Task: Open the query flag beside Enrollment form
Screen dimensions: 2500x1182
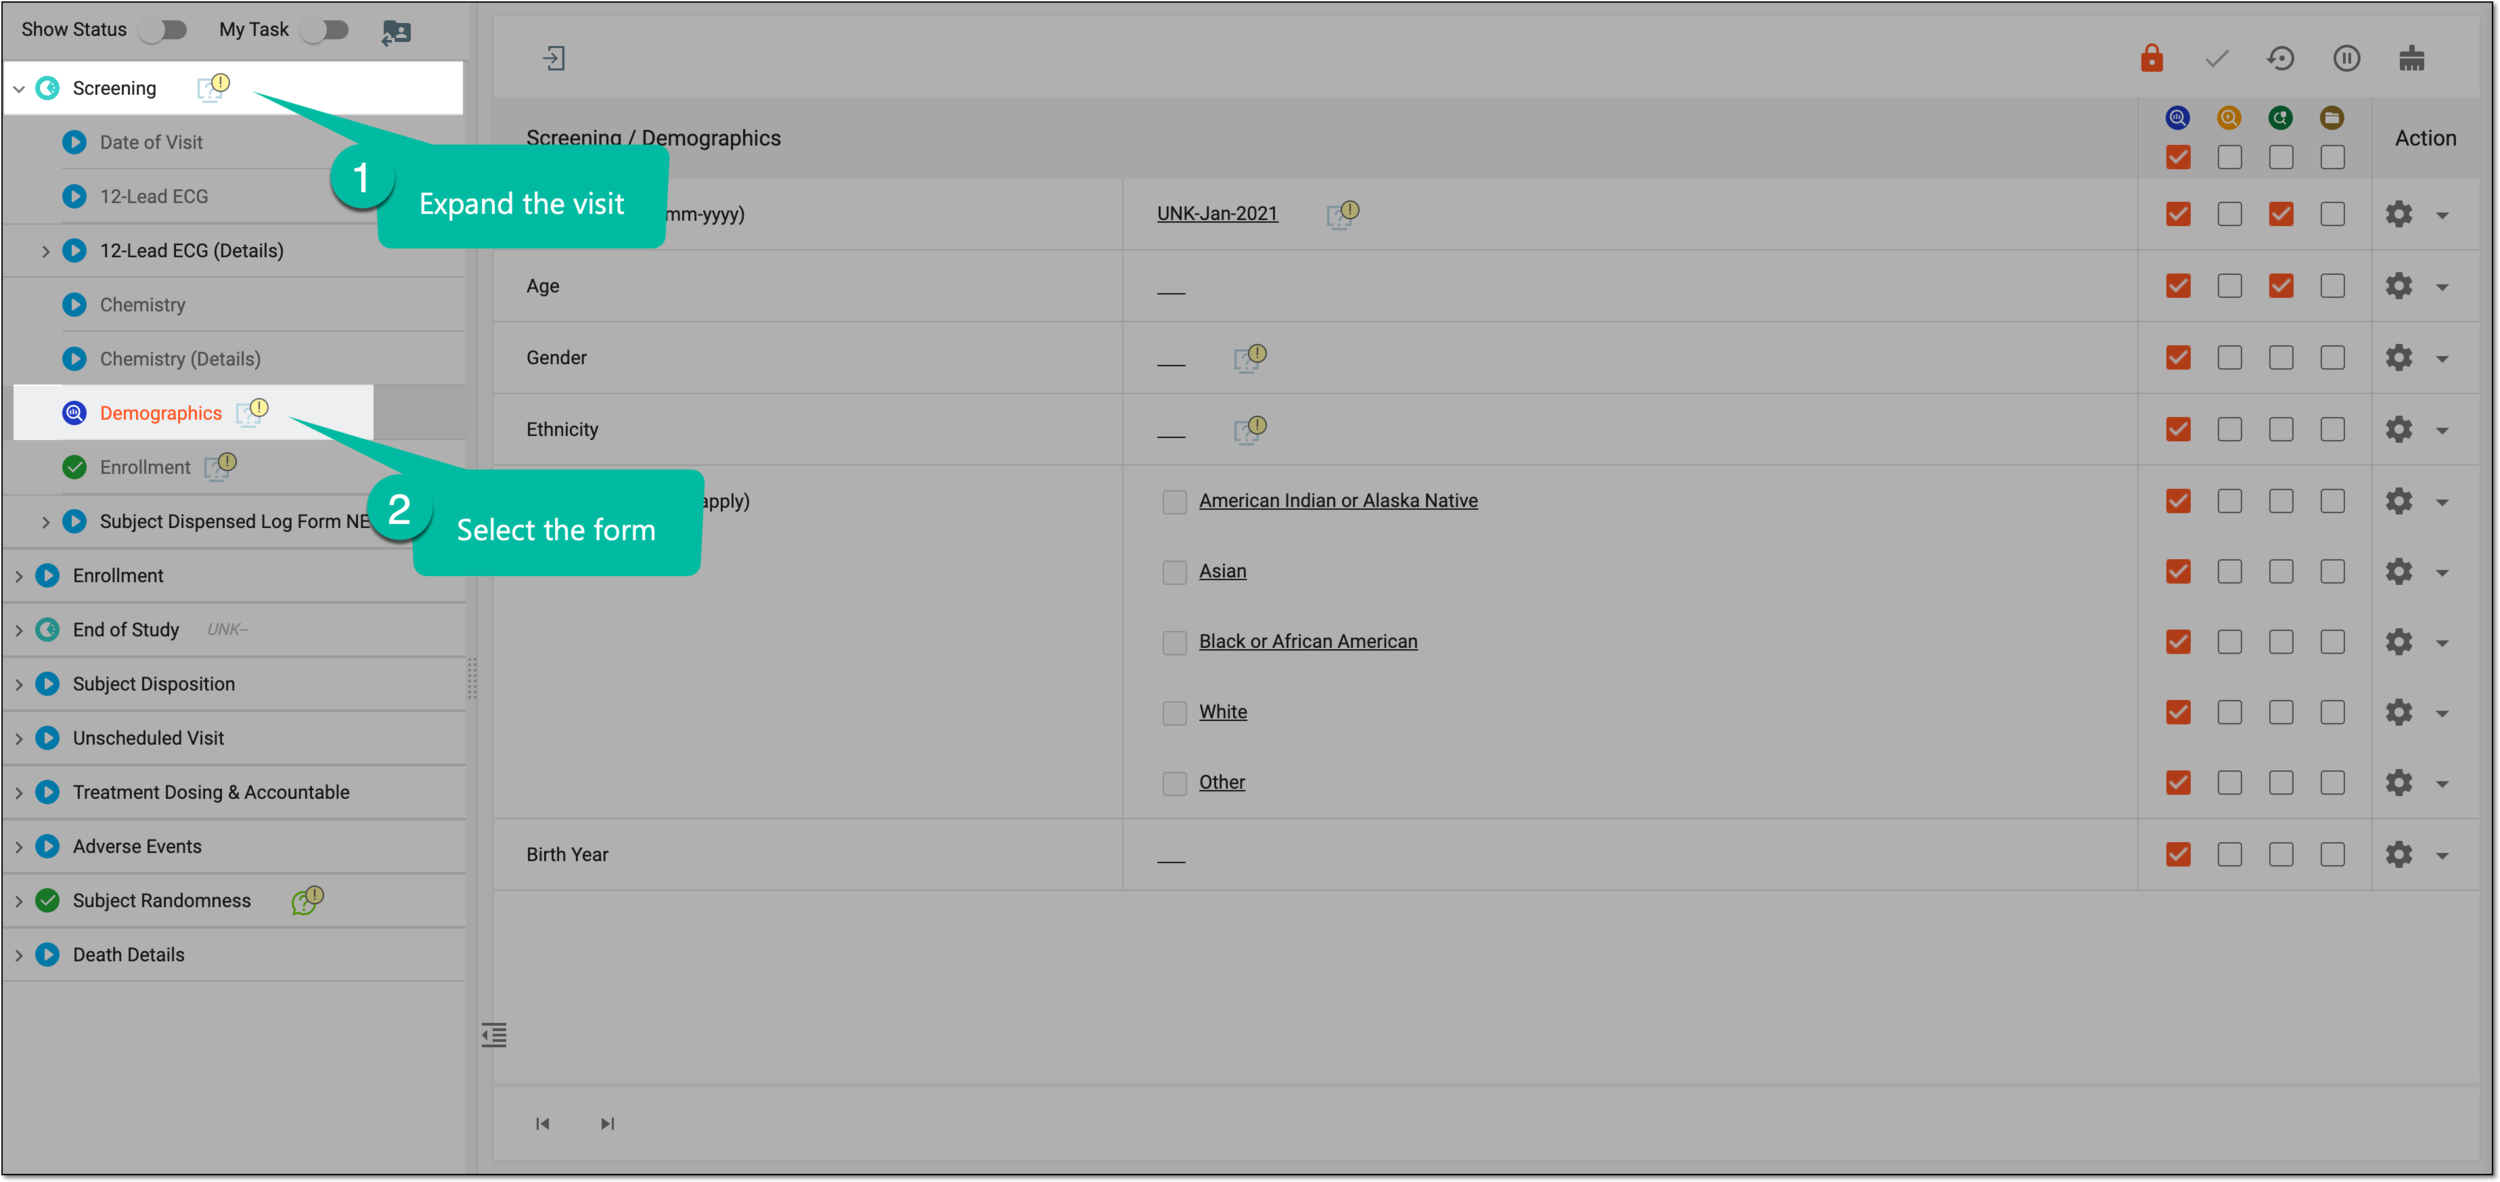Action: (x=220, y=465)
